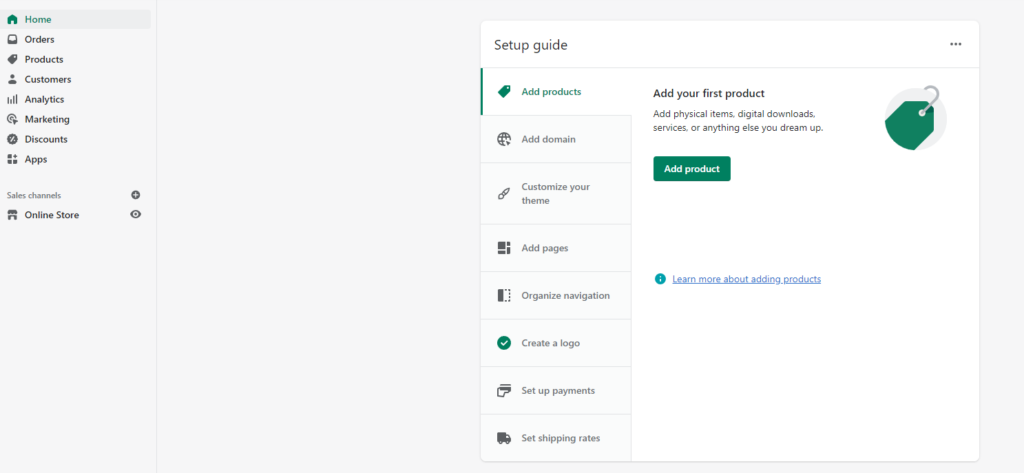The width and height of the screenshot is (1024, 473).
Task: Select the Customize your theme step
Action: click(x=556, y=193)
